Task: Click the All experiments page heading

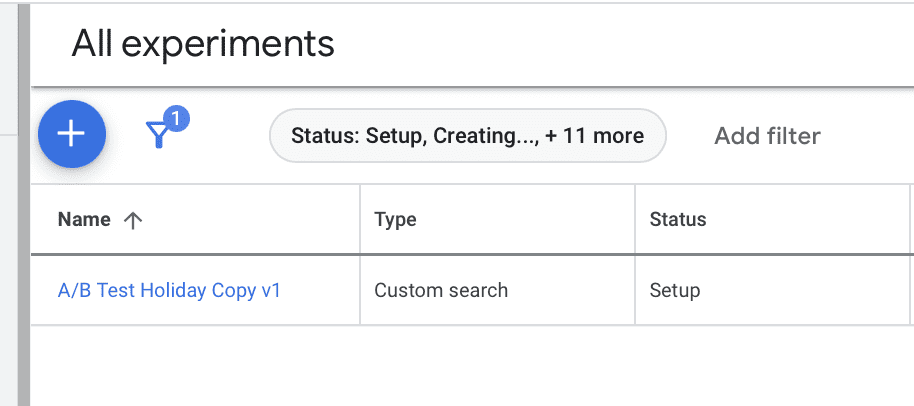Action: [203, 44]
